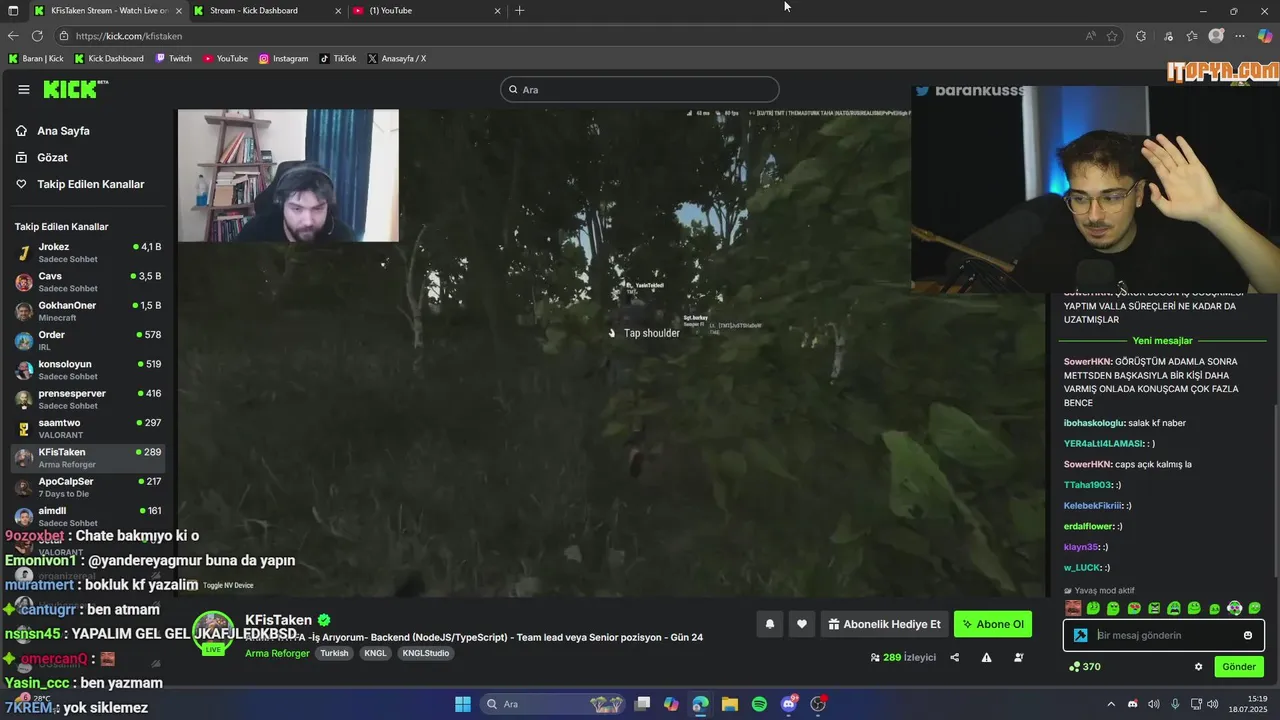Open the Anasayfa / X bookmark
1280x720 pixels.
click(397, 59)
